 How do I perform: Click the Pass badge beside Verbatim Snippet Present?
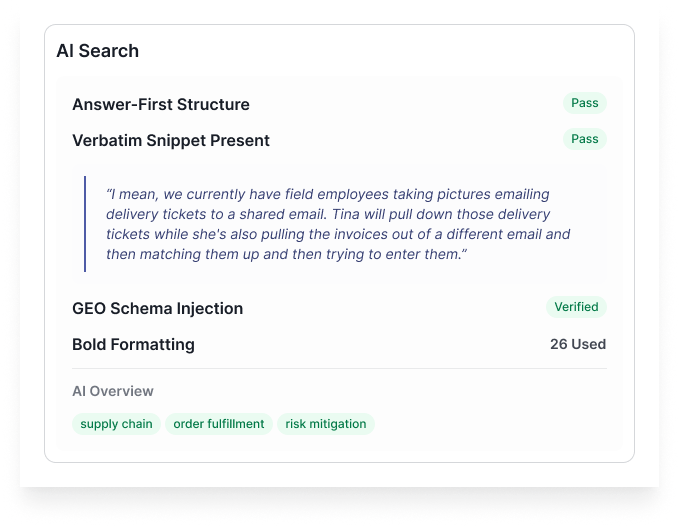click(584, 139)
